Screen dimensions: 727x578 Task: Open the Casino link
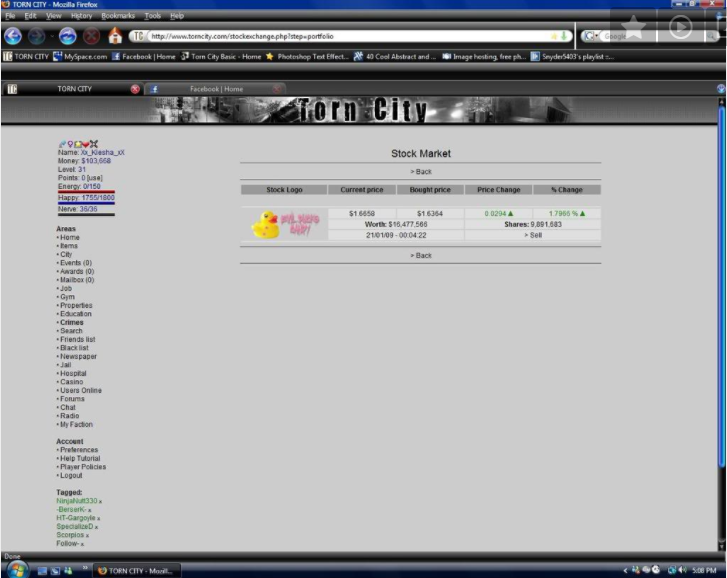coord(71,382)
